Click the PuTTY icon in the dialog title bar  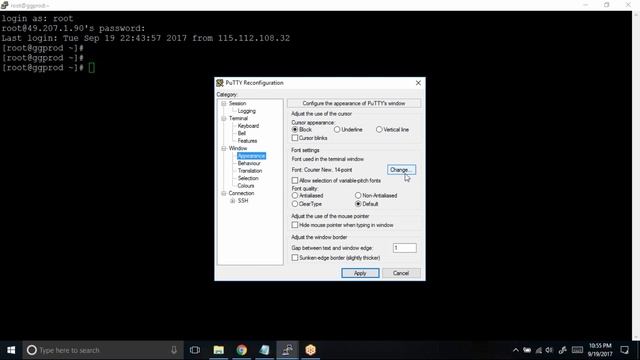[220, 83]
